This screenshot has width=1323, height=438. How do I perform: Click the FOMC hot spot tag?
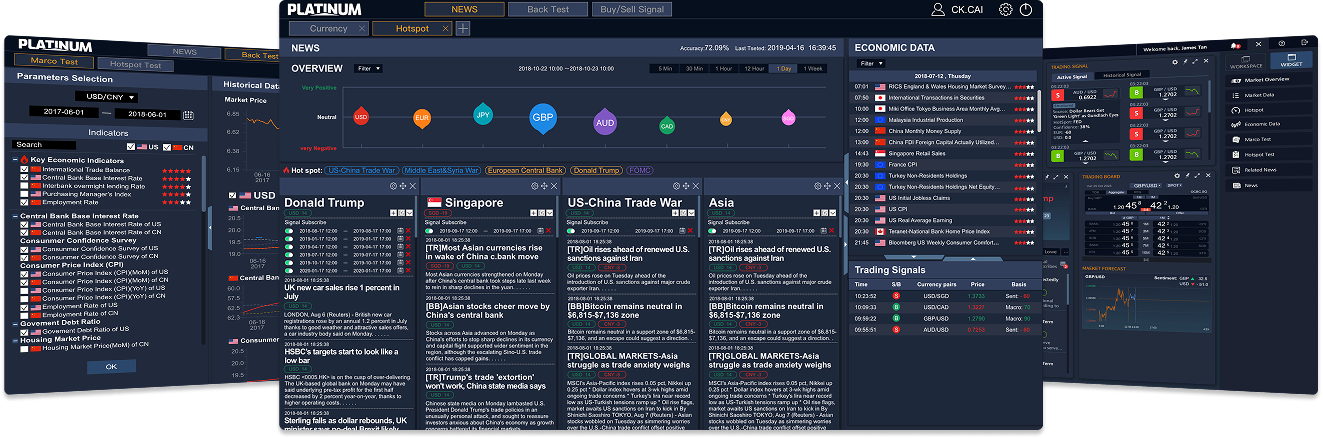(640, 171)
